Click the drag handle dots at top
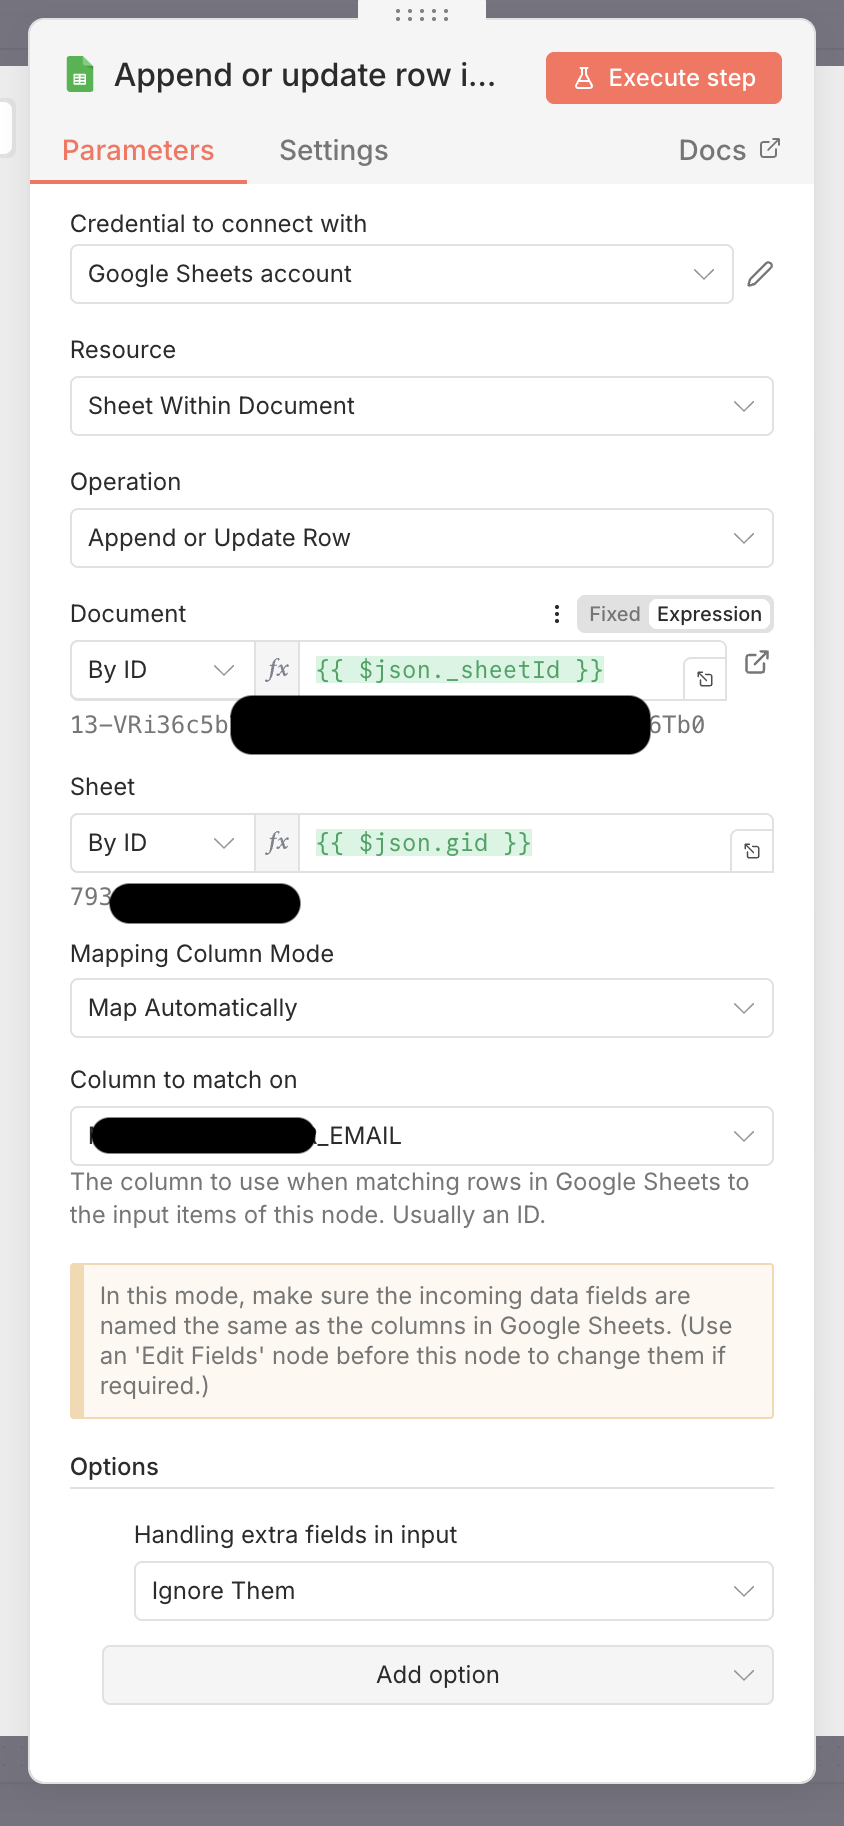The height and width of the screenshot is (1826, 844). (422, 15)
